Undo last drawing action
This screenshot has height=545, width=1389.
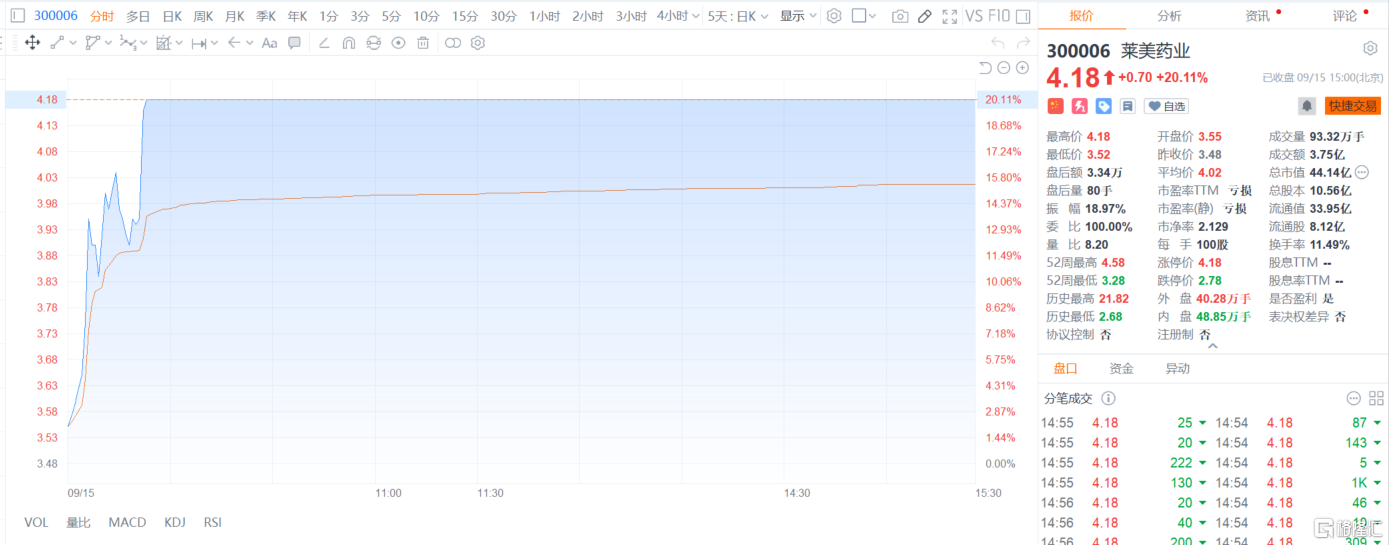997,43
